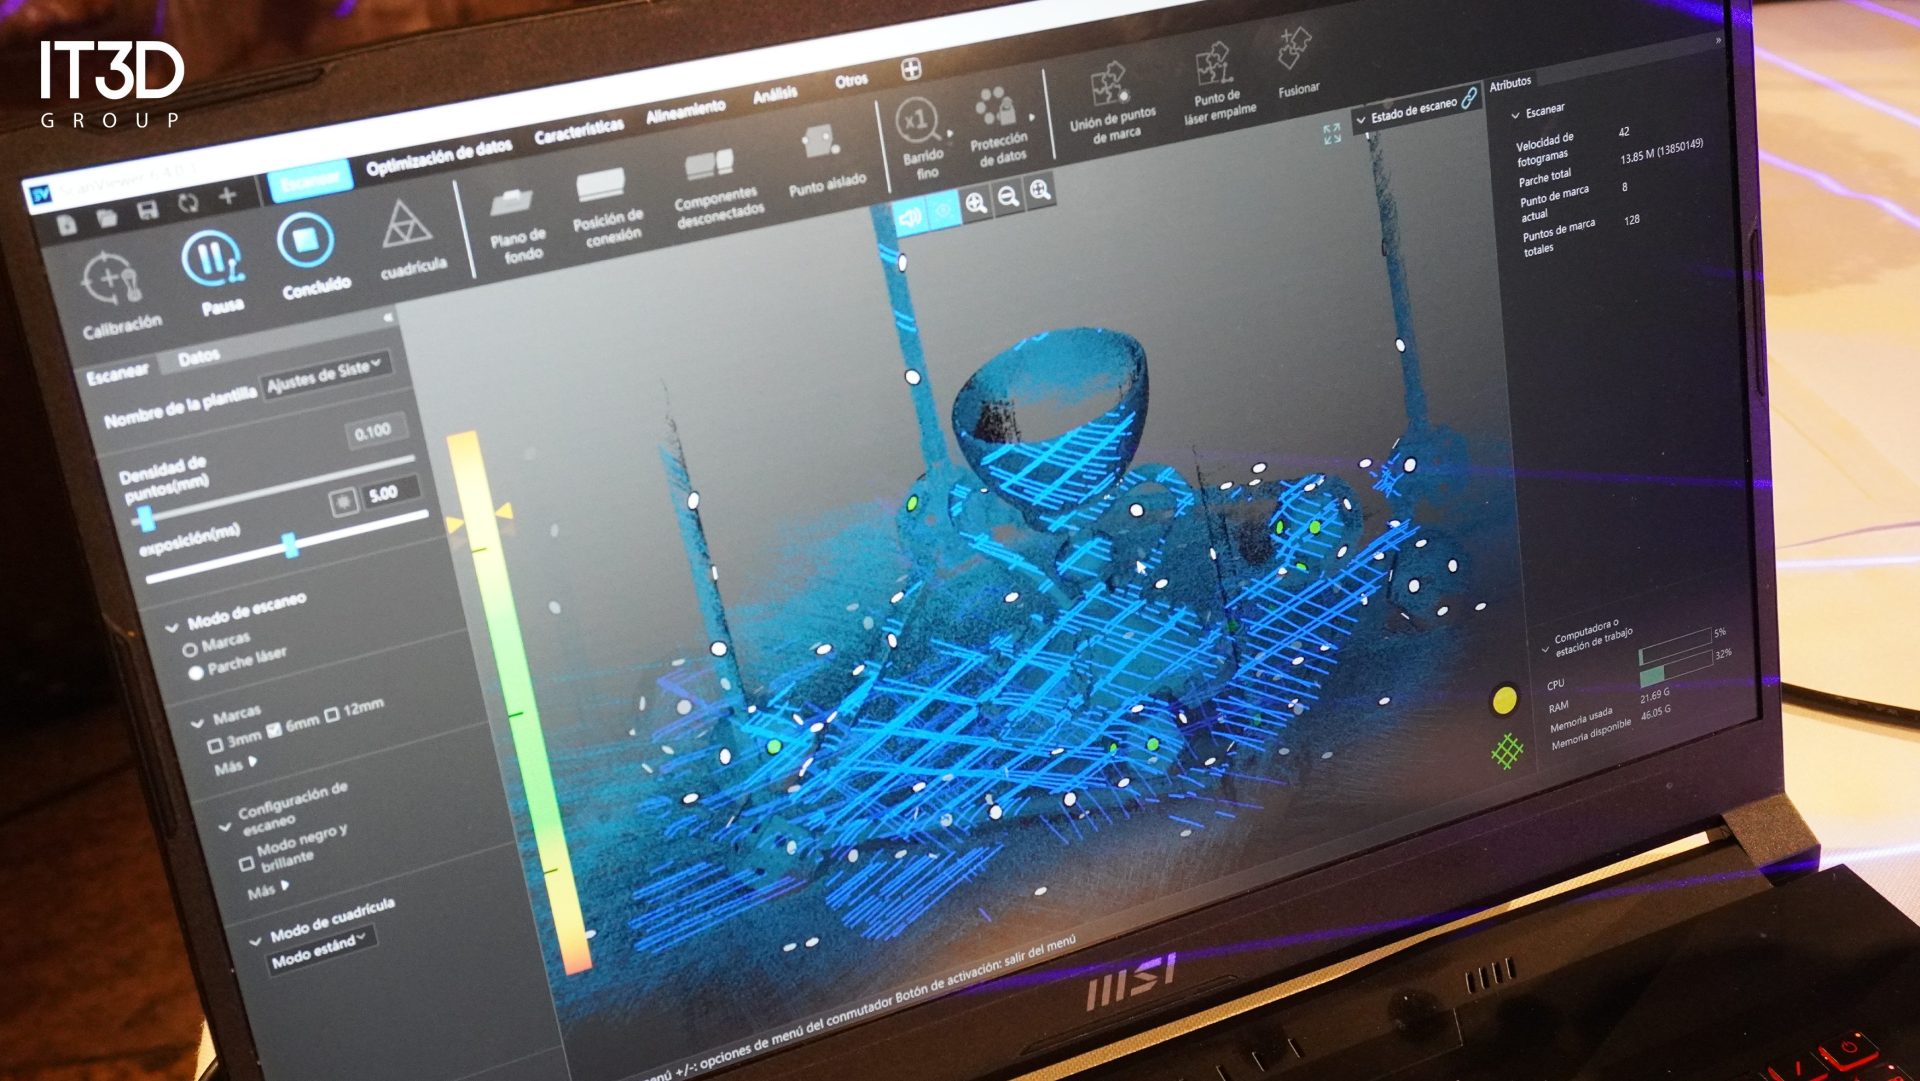The width and height of the screenshot is (1920, 1081).
Task: Toggle the 3mm marker checkbox
Action: click(215, 745)
